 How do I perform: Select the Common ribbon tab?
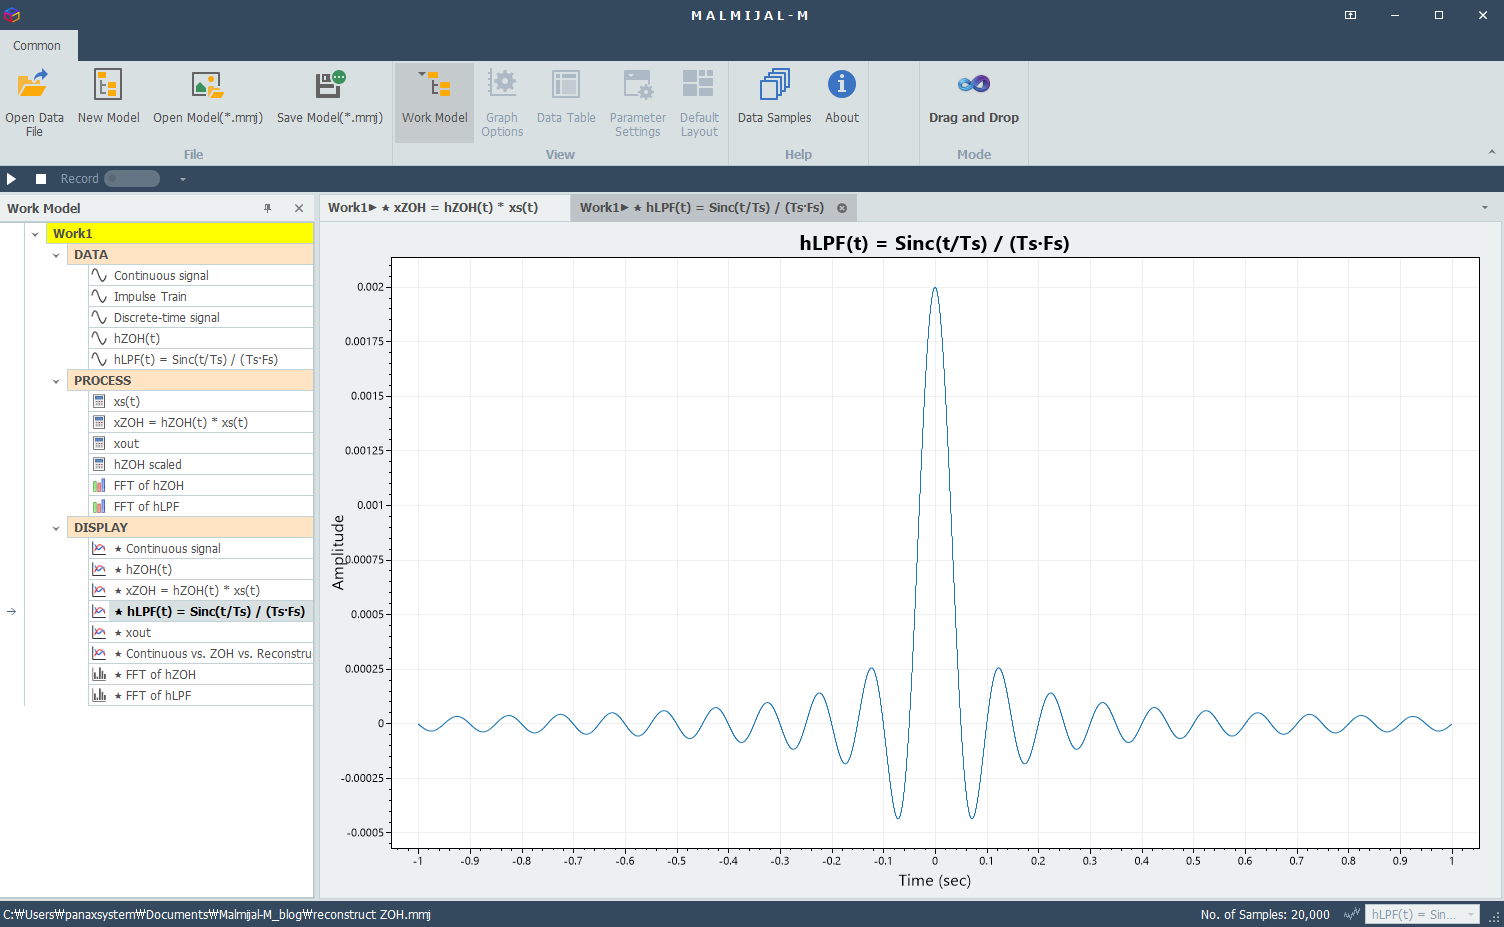tap(37, 46)
